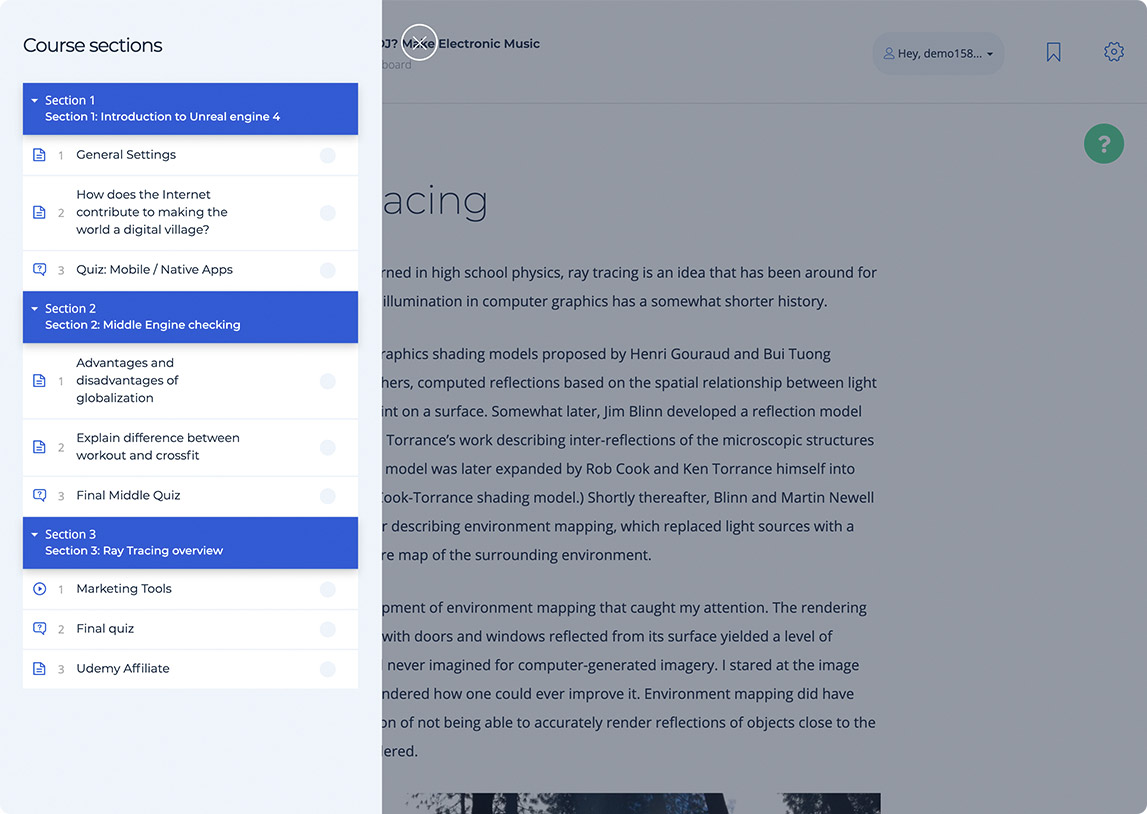
Task: Open the Internet digital village lesson
Action: 151,212
